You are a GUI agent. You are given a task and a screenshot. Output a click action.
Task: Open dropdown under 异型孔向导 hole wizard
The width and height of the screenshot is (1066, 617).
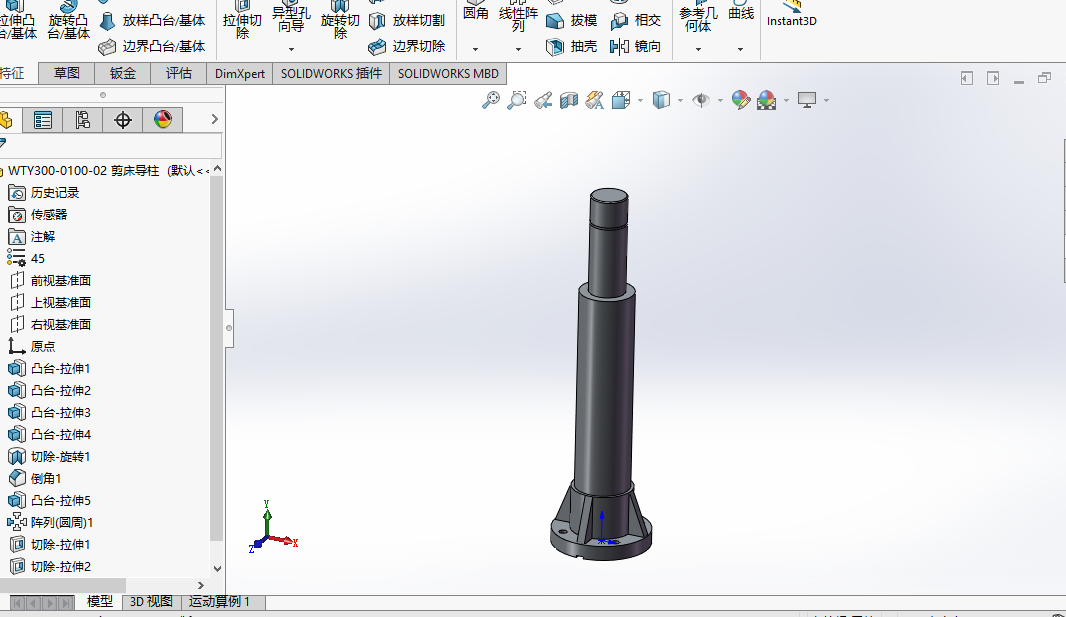pyautogui.click(x=291, y=49)
